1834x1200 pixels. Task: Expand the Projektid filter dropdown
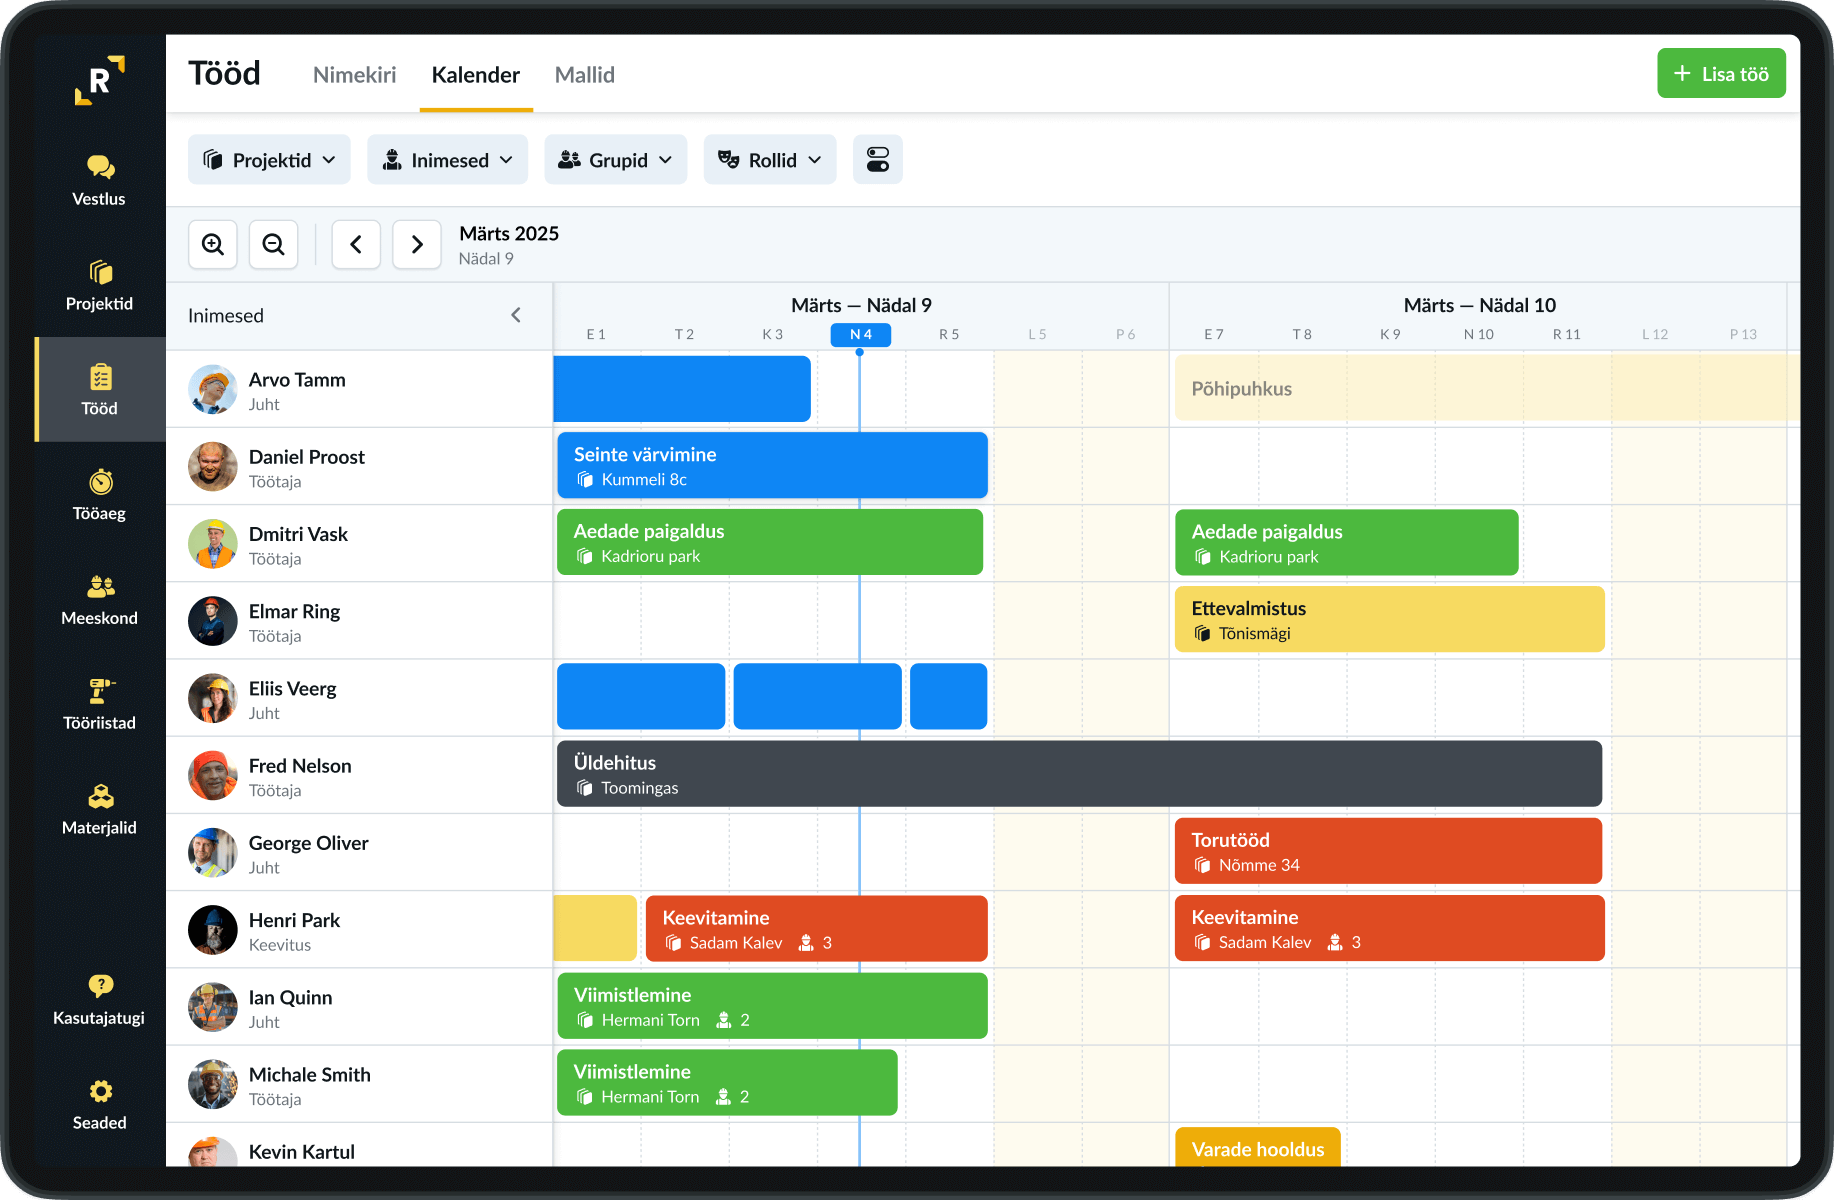[269, 160]
